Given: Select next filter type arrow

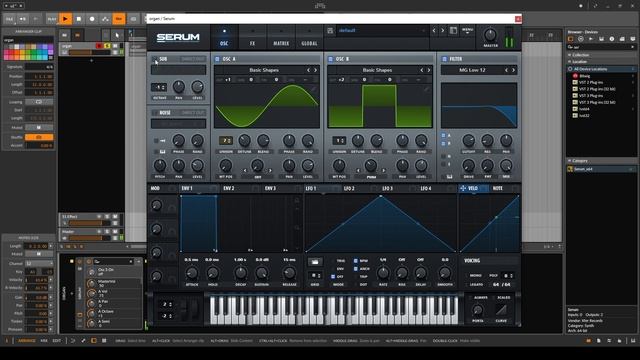Looking at the screenshot, I should [x=513, y=70].
